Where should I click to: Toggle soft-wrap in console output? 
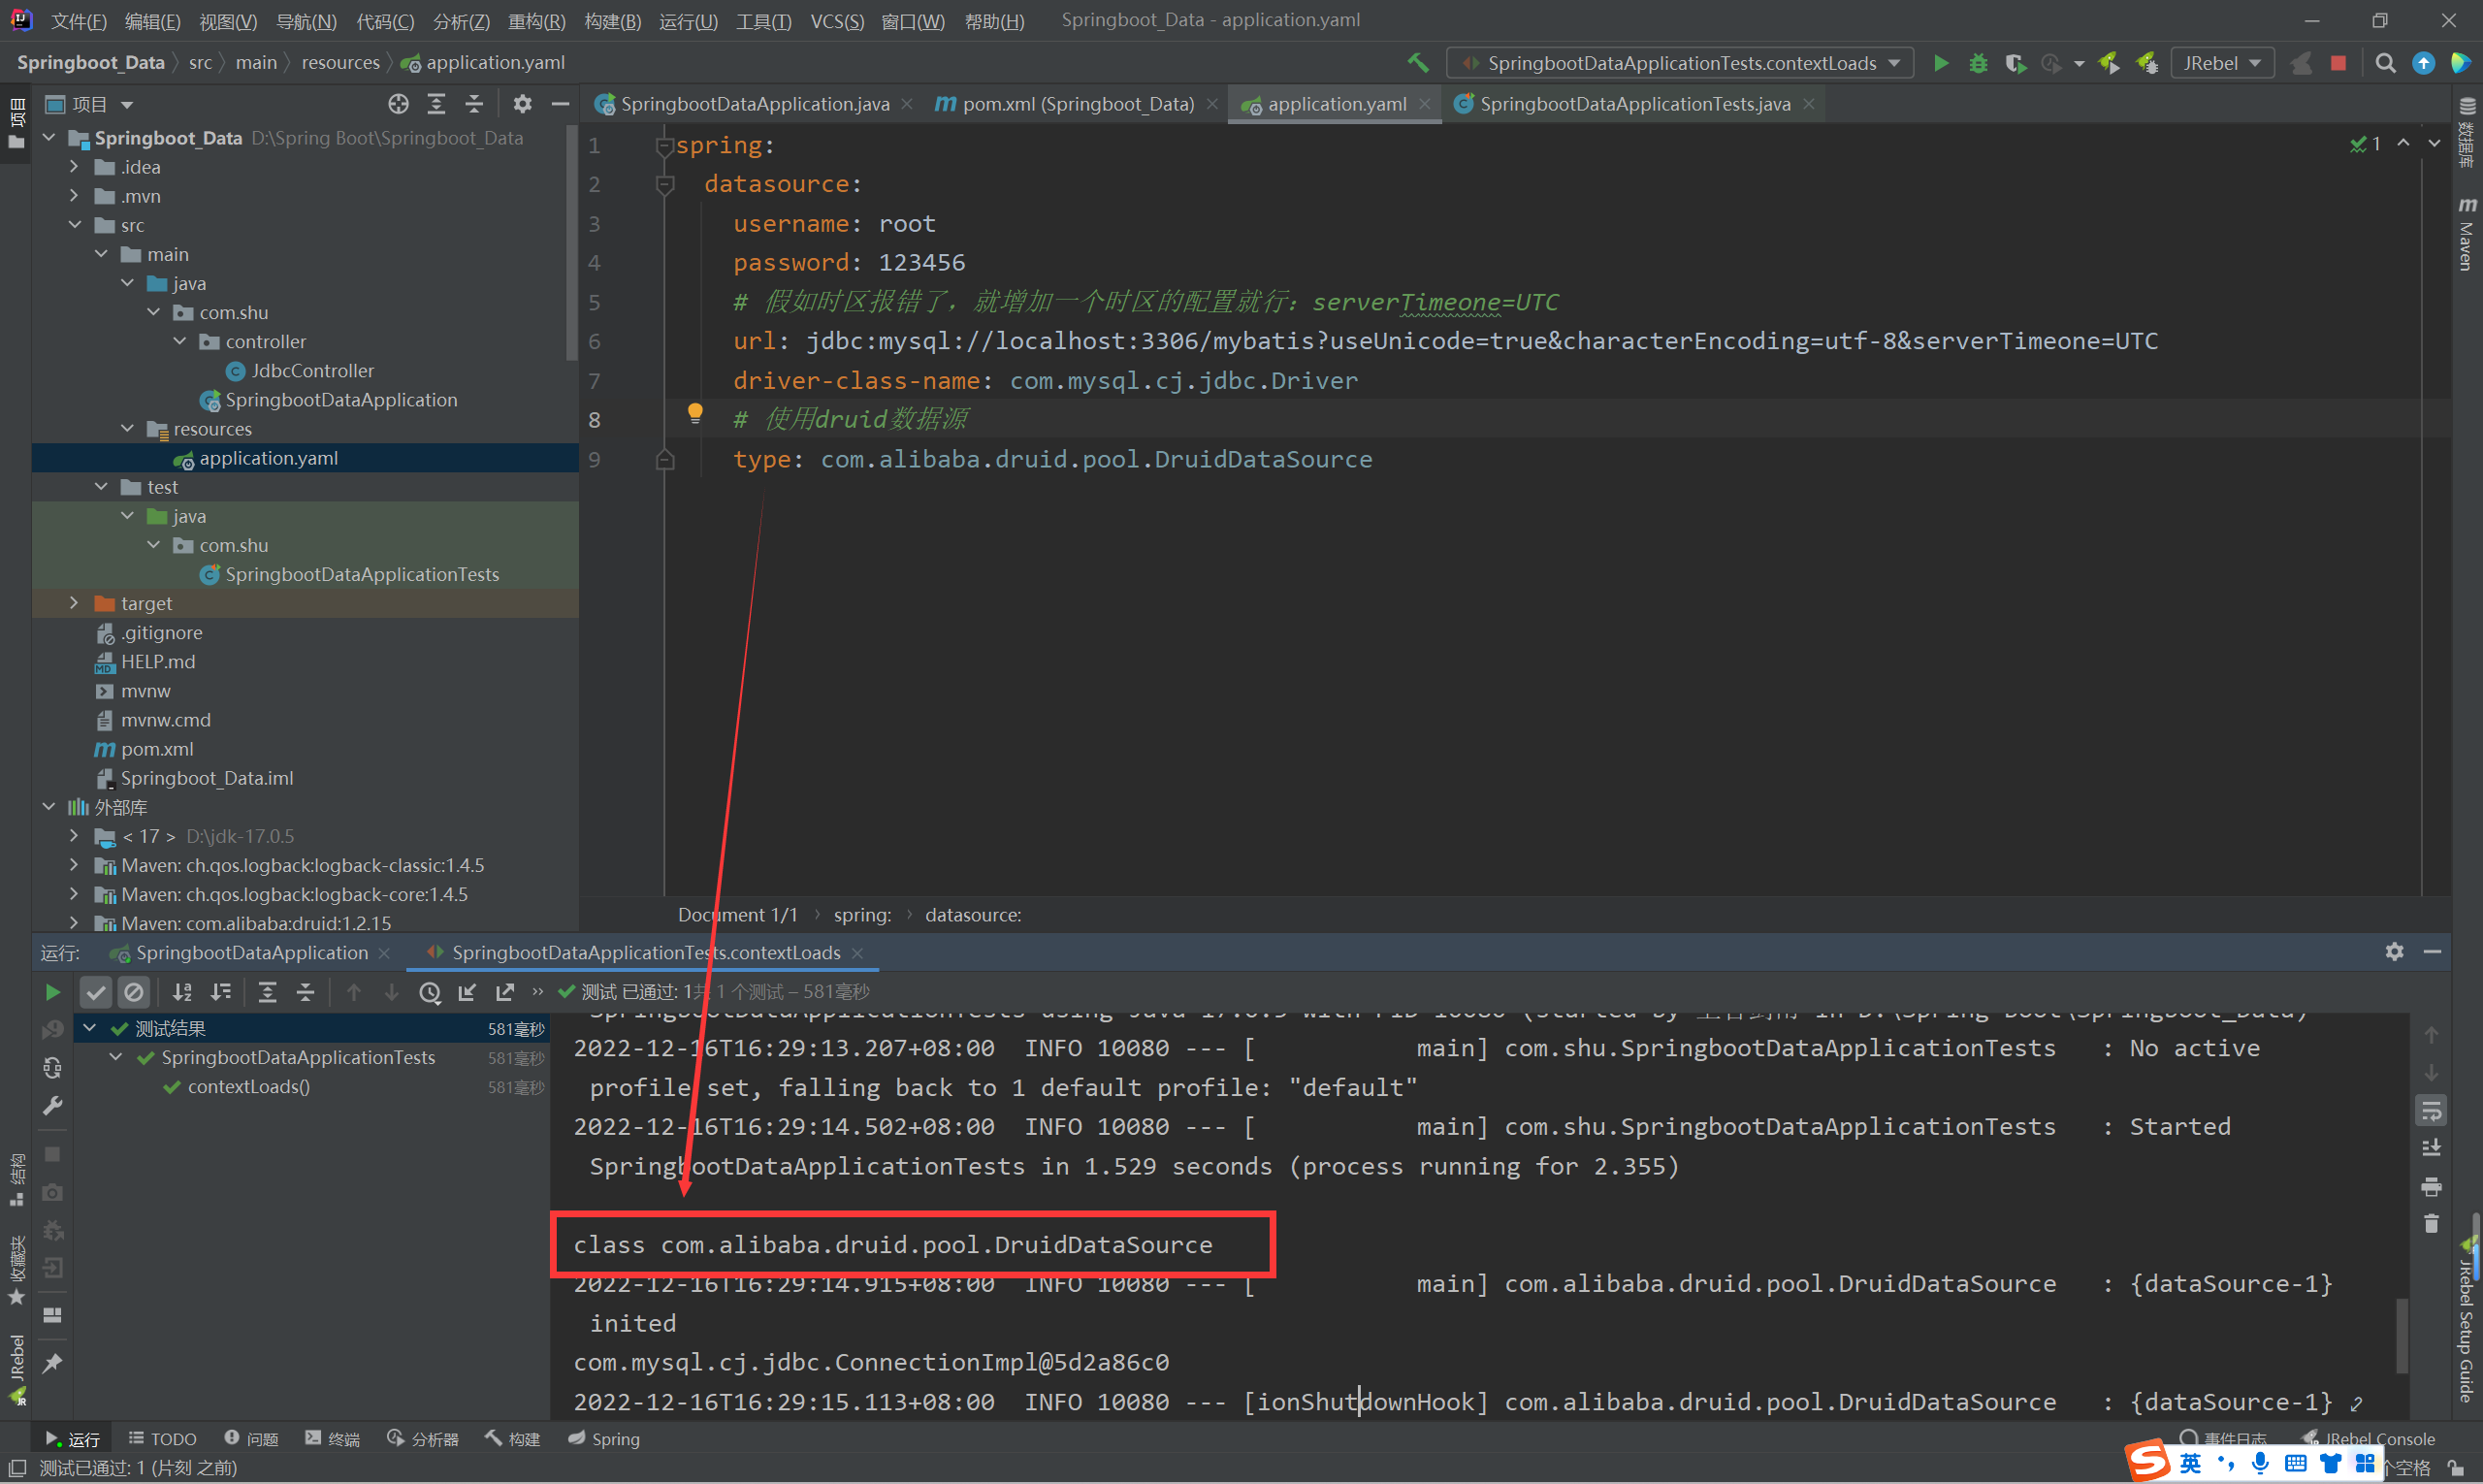(2431, 1110)
